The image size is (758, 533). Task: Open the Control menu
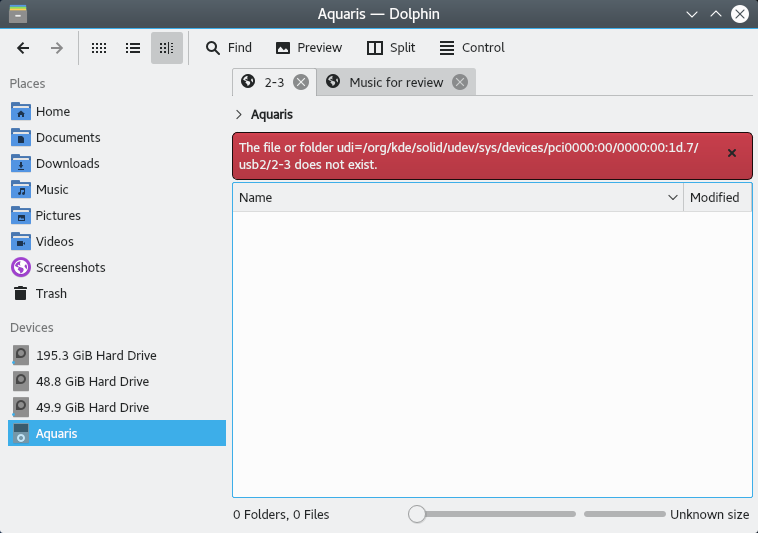(472, 48)
